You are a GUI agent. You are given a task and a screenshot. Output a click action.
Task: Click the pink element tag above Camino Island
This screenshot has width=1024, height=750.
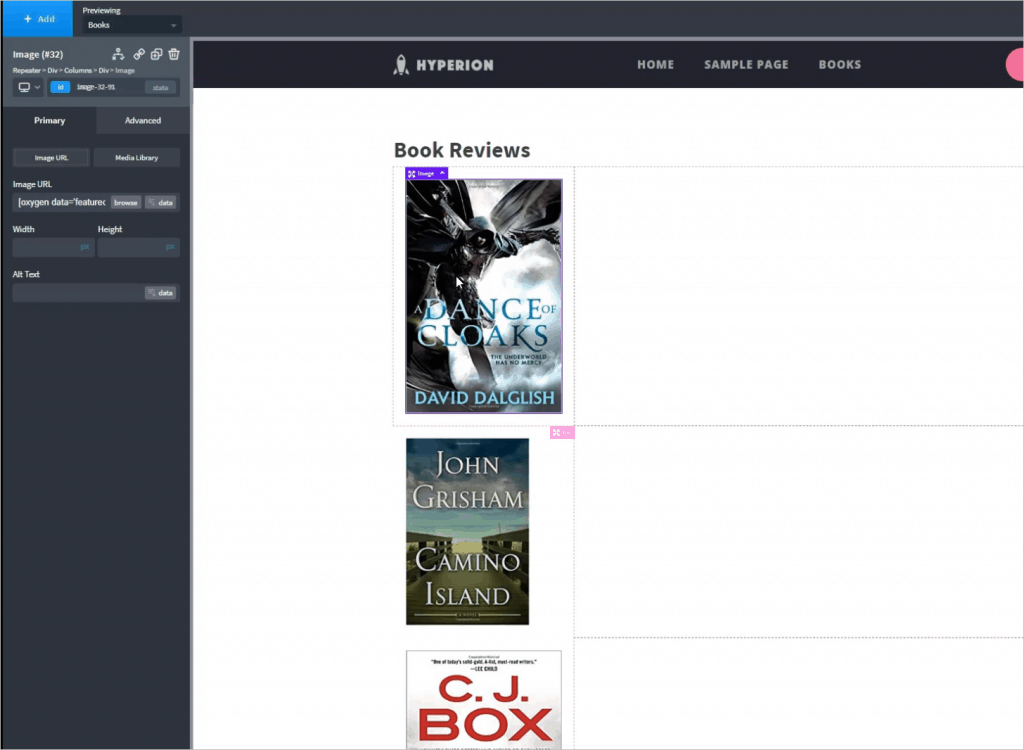pyautogui.click(x=562, y=432)
